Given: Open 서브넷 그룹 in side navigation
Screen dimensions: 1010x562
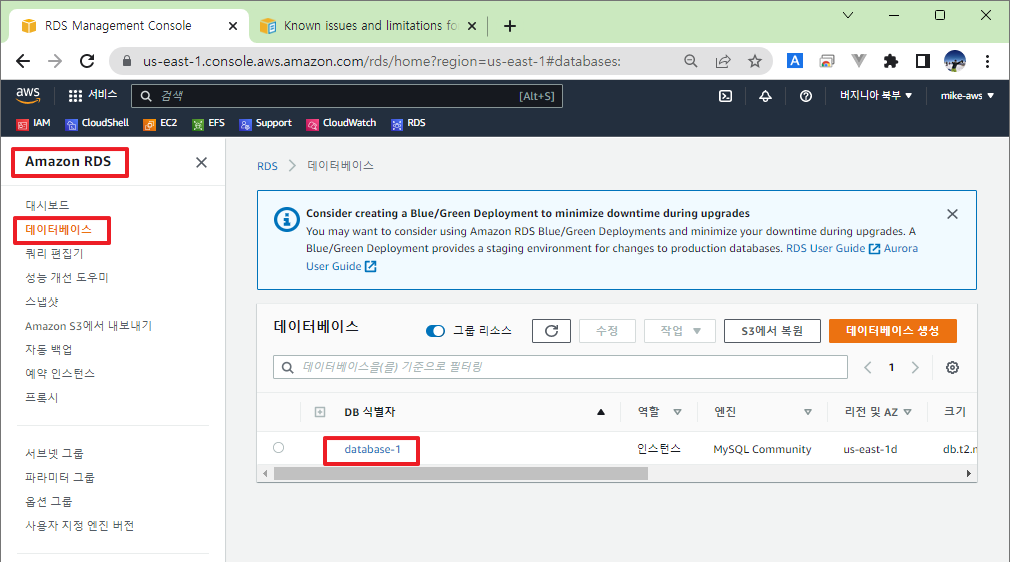Looking at the screenshot, I should click(54, 453).
